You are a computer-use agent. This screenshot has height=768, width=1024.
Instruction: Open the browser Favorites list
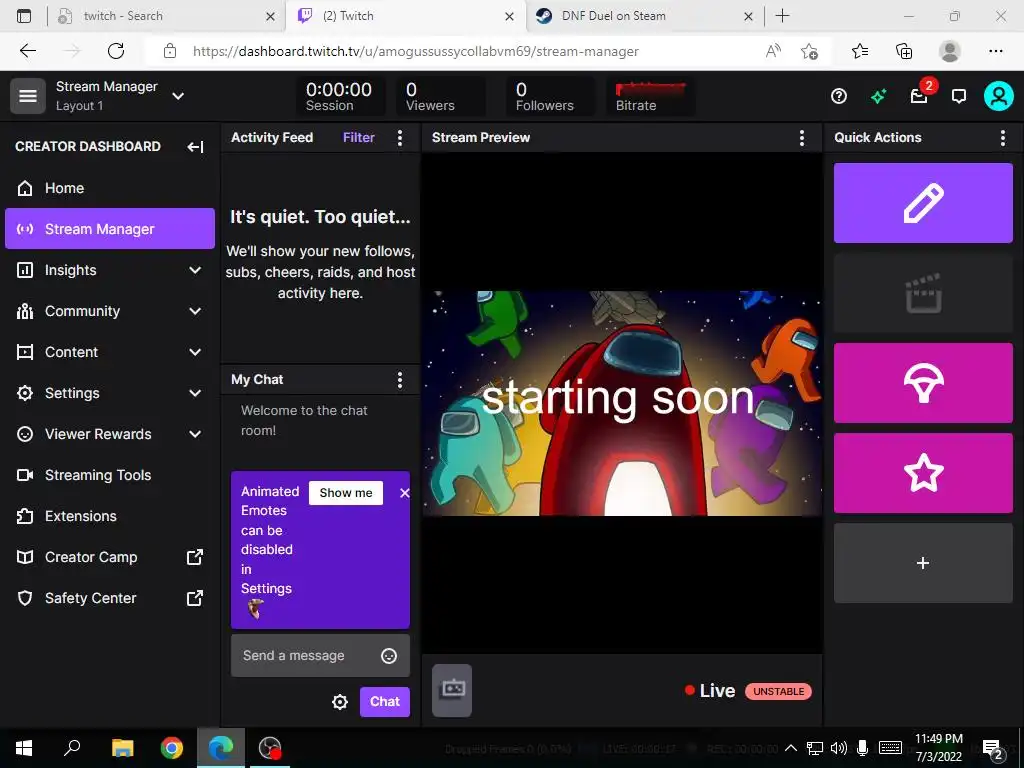coord(860,51)
